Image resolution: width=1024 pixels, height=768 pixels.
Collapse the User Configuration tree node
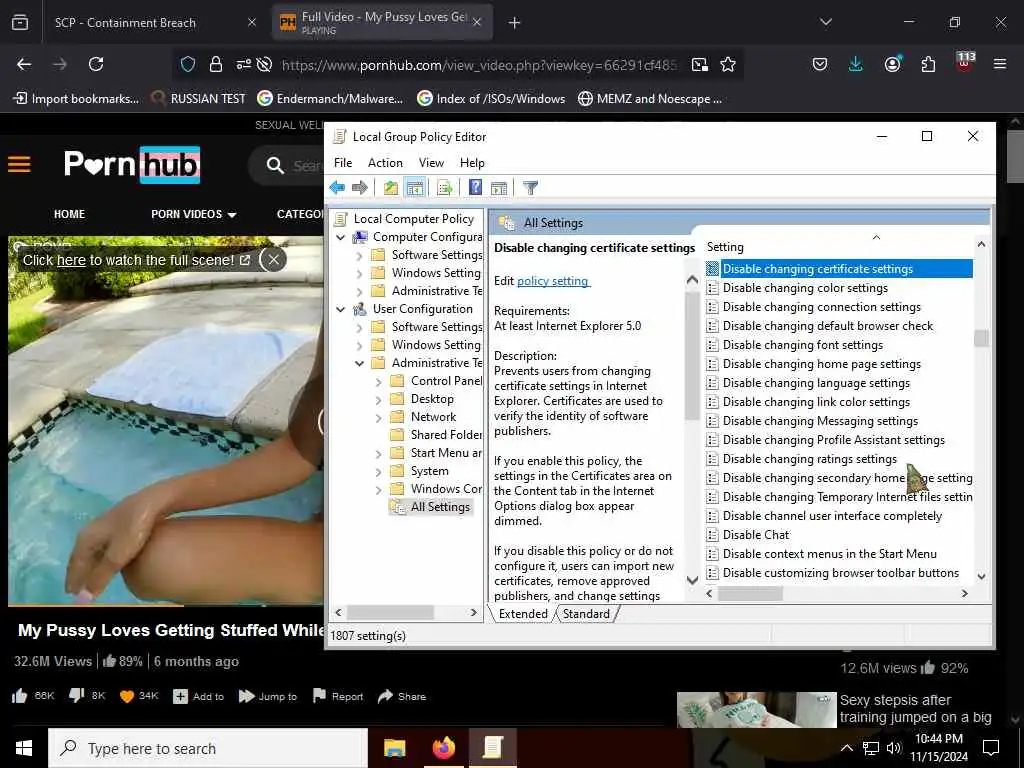coord(340,309)
